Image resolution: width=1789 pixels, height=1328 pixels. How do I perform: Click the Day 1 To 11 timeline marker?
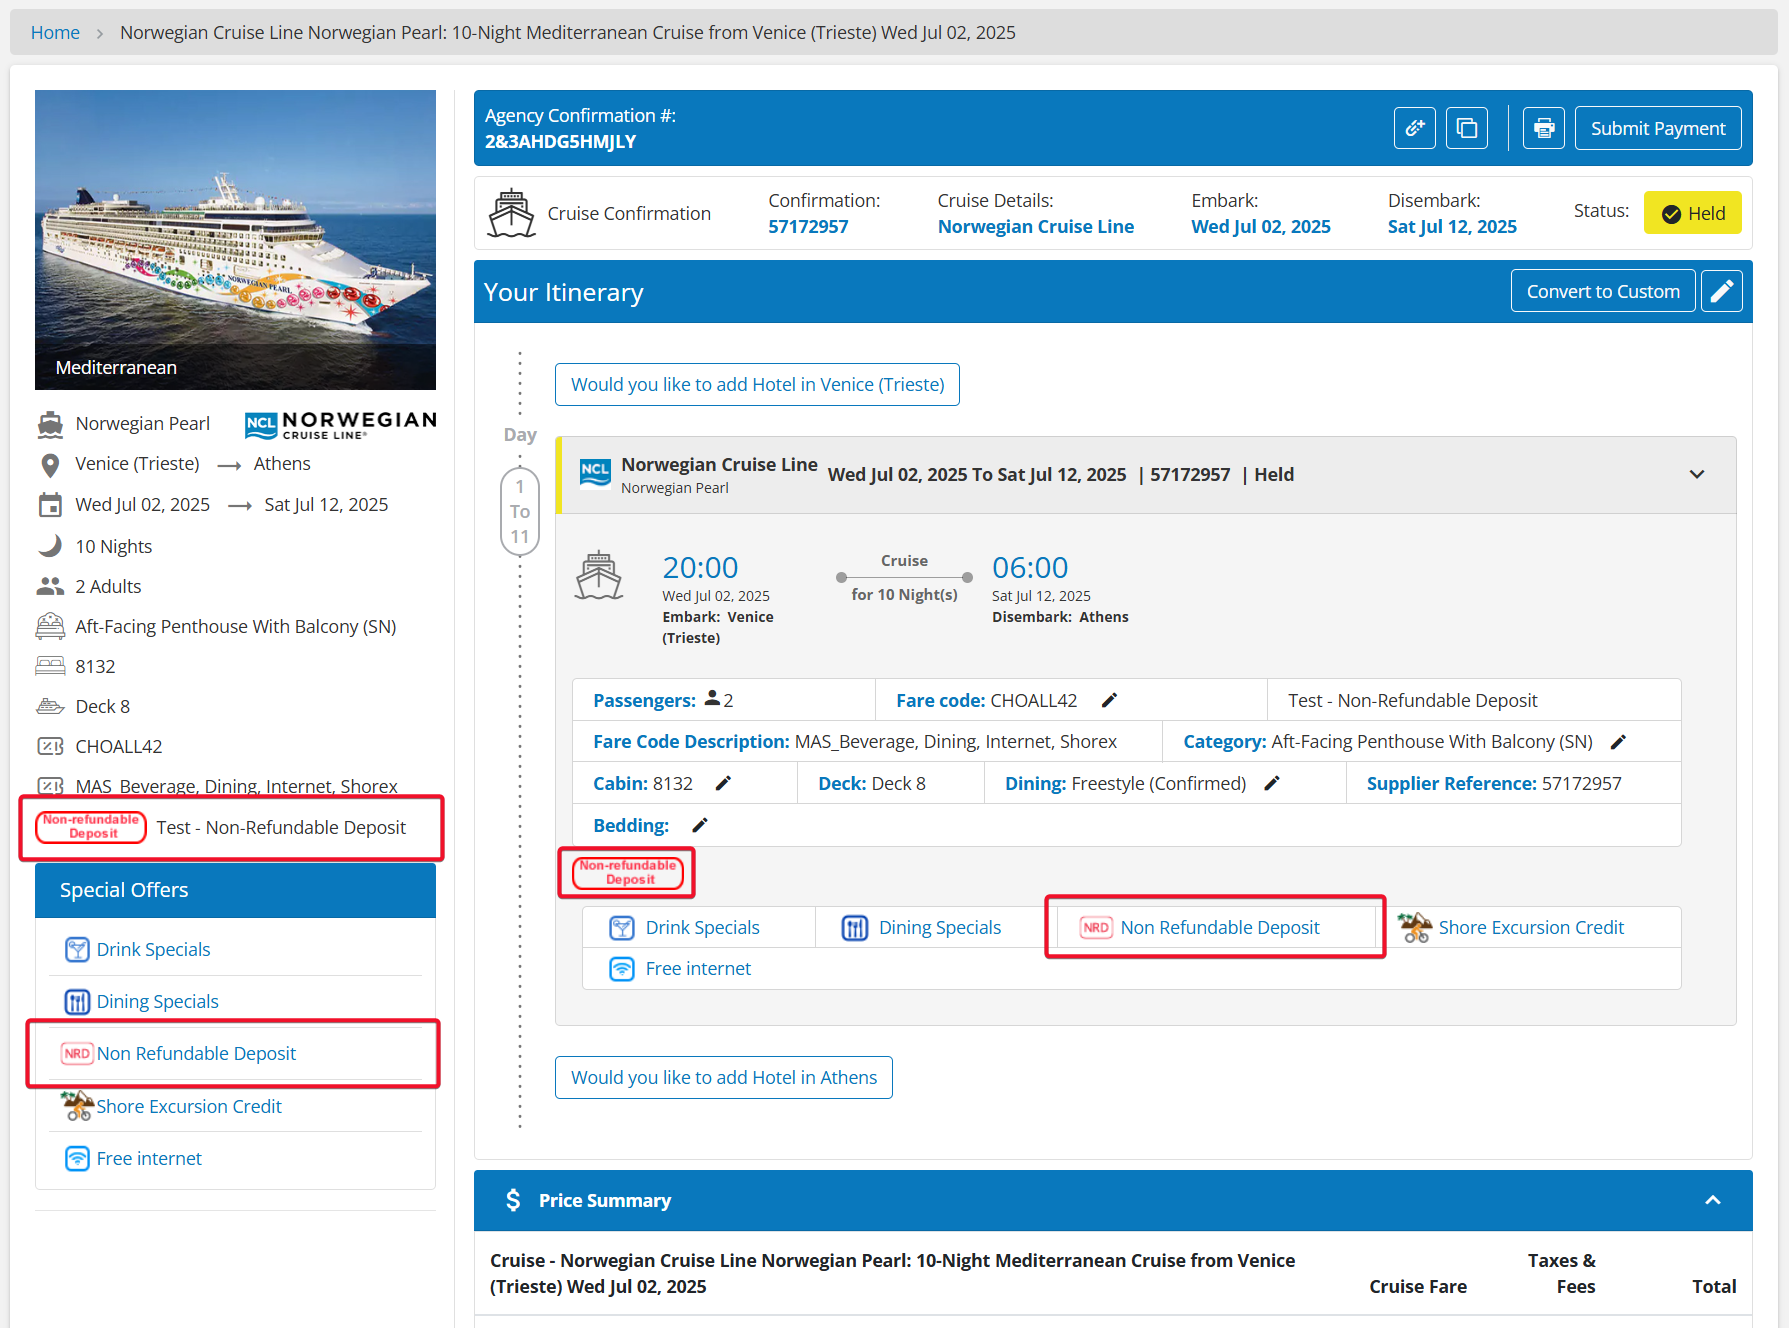(x=520, y=511)
